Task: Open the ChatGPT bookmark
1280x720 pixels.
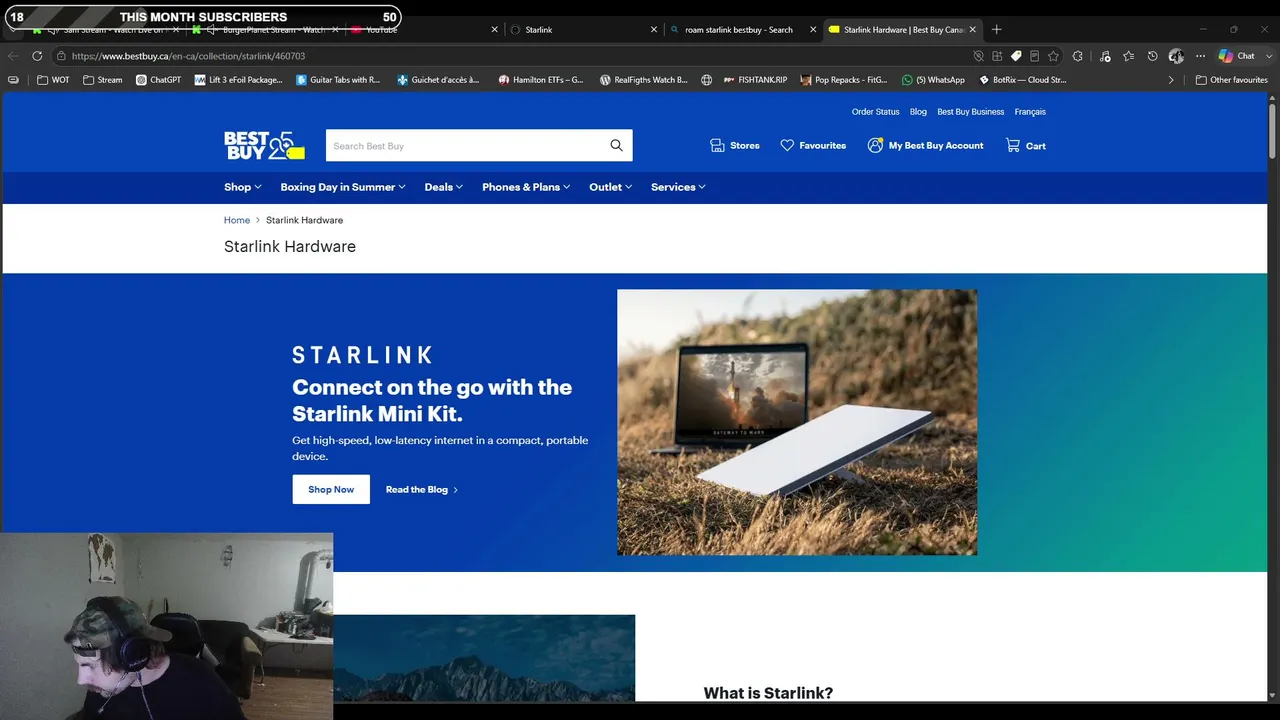Action: 158,80
